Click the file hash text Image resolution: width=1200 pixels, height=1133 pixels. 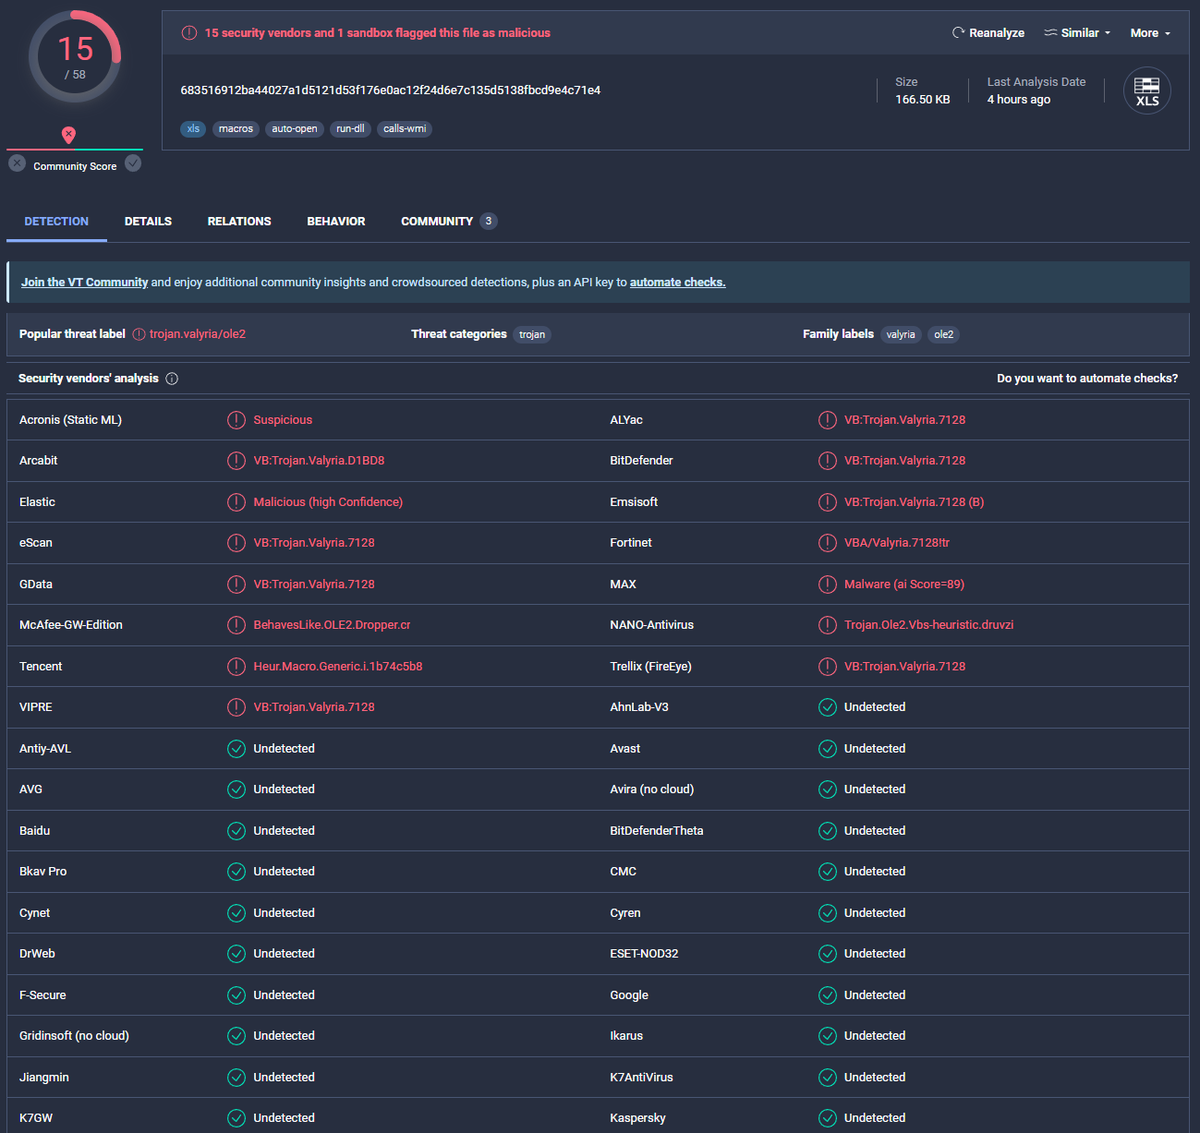click(x=390, y=90)
